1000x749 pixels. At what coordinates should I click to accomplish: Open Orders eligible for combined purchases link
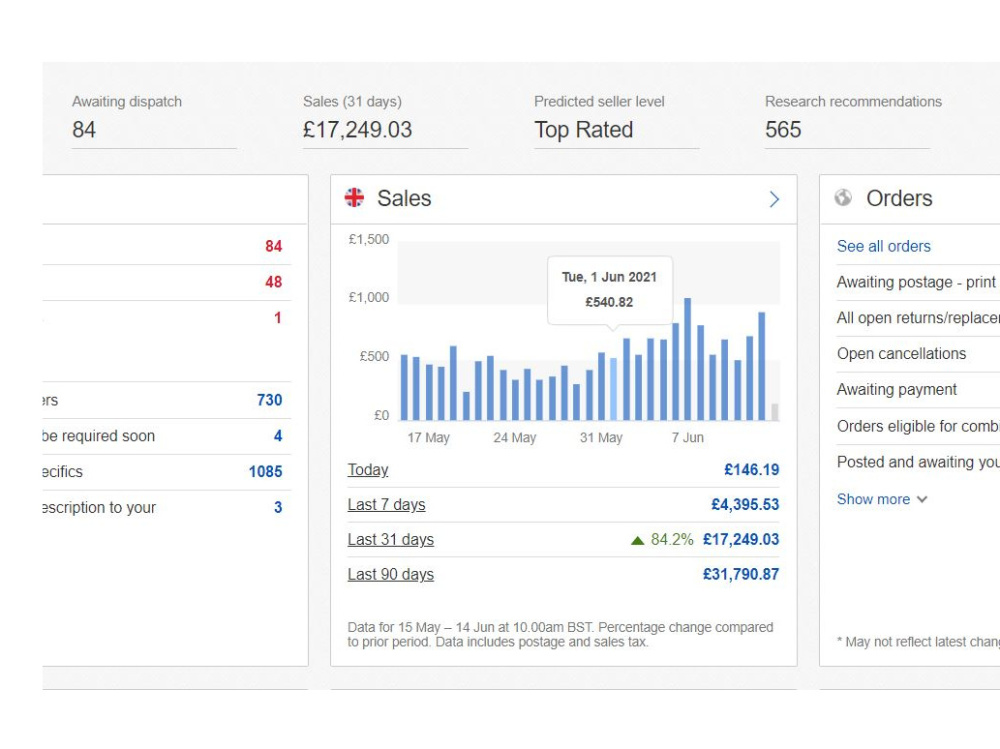point(918,426)
